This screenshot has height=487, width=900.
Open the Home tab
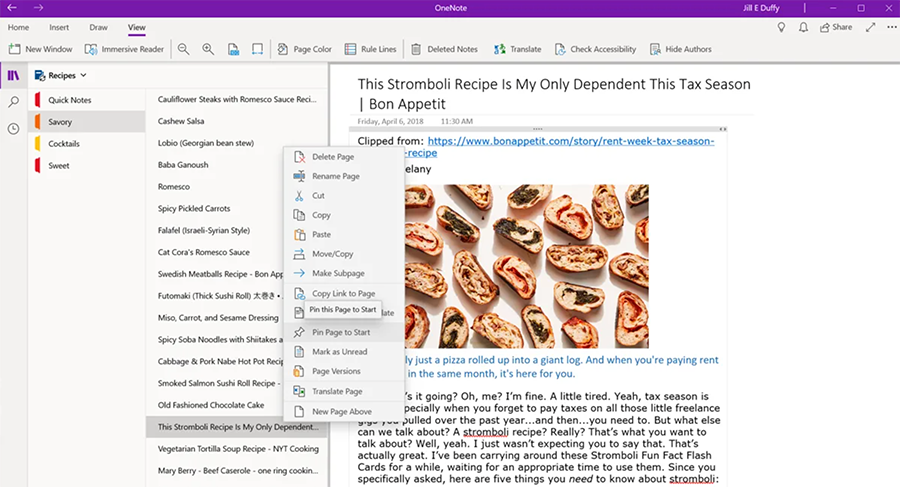tap(18, 27)
